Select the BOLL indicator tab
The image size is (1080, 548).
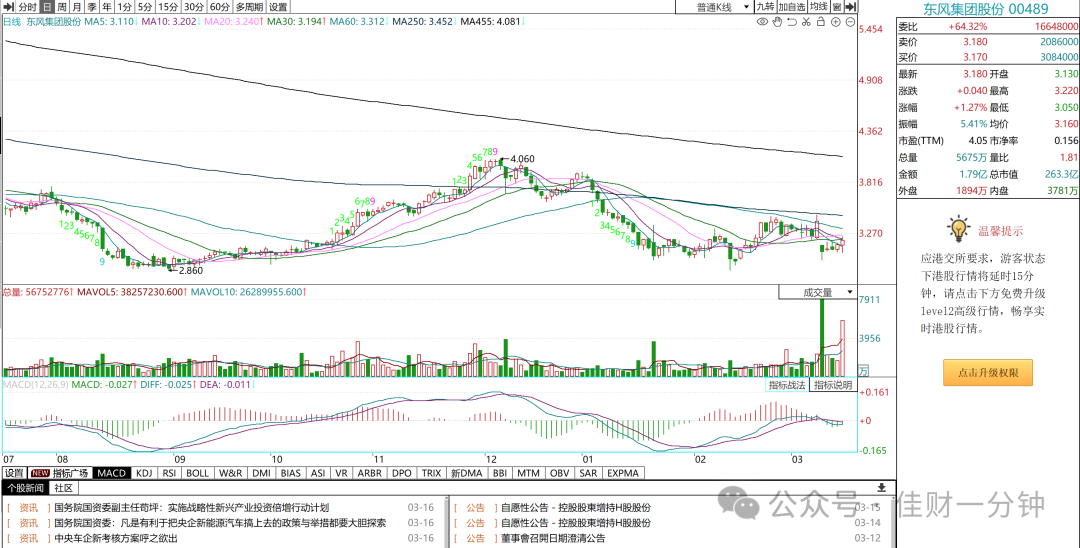coord(198,474)
